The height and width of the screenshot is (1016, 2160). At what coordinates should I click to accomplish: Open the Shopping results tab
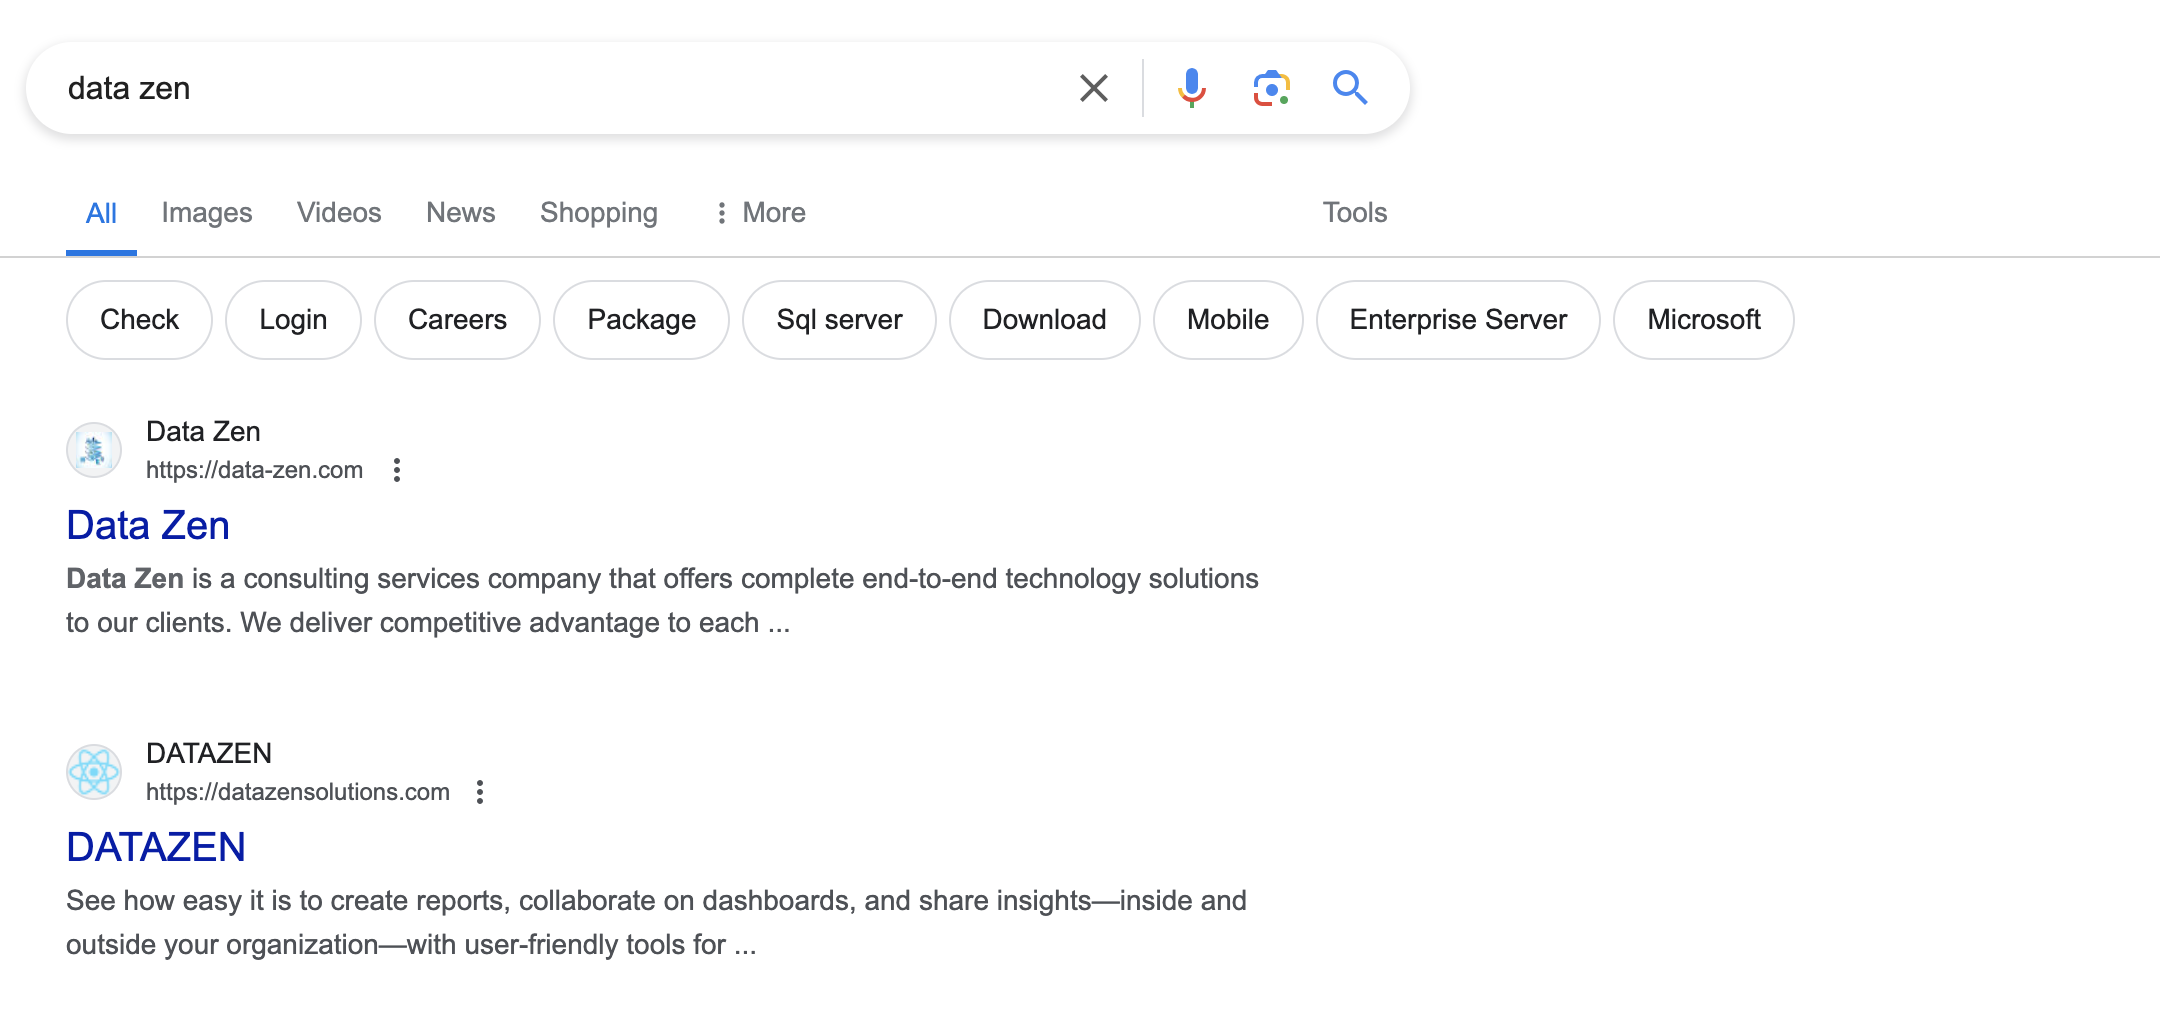(598, 213)
